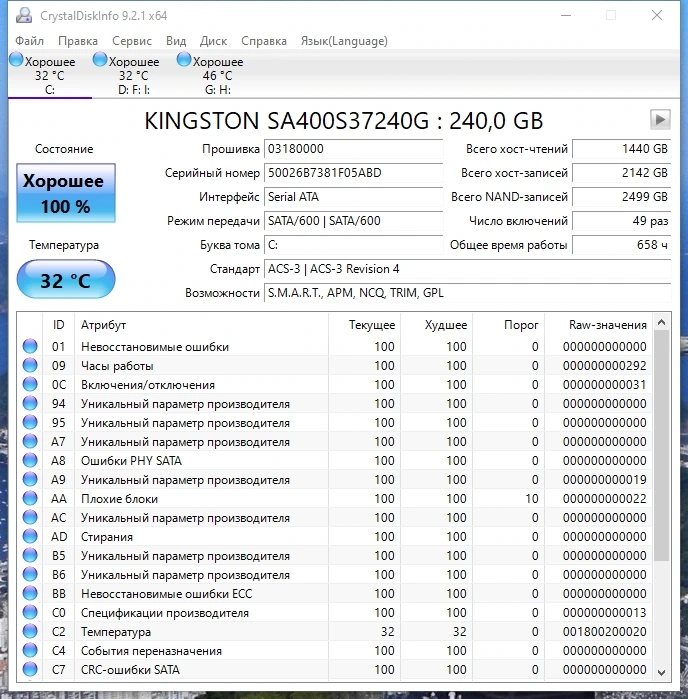Click status icon of Температура row C2
This screenshot has width=688, height=699.
click(x=30, y=631)
